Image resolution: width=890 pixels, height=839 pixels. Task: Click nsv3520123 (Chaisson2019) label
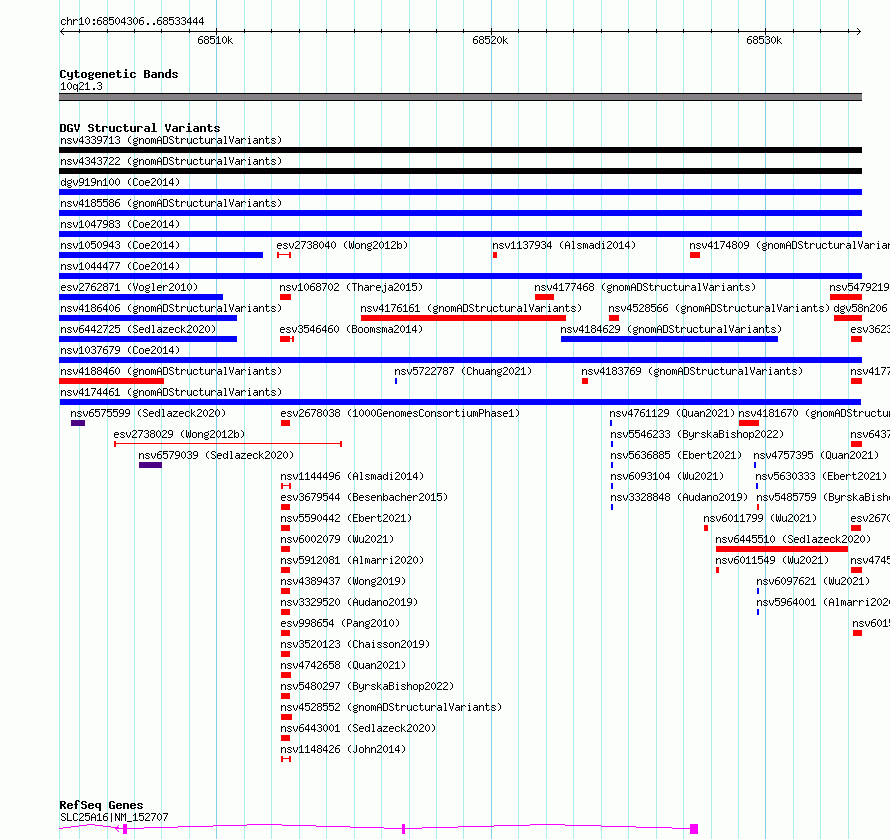click(x=355, y=644)
